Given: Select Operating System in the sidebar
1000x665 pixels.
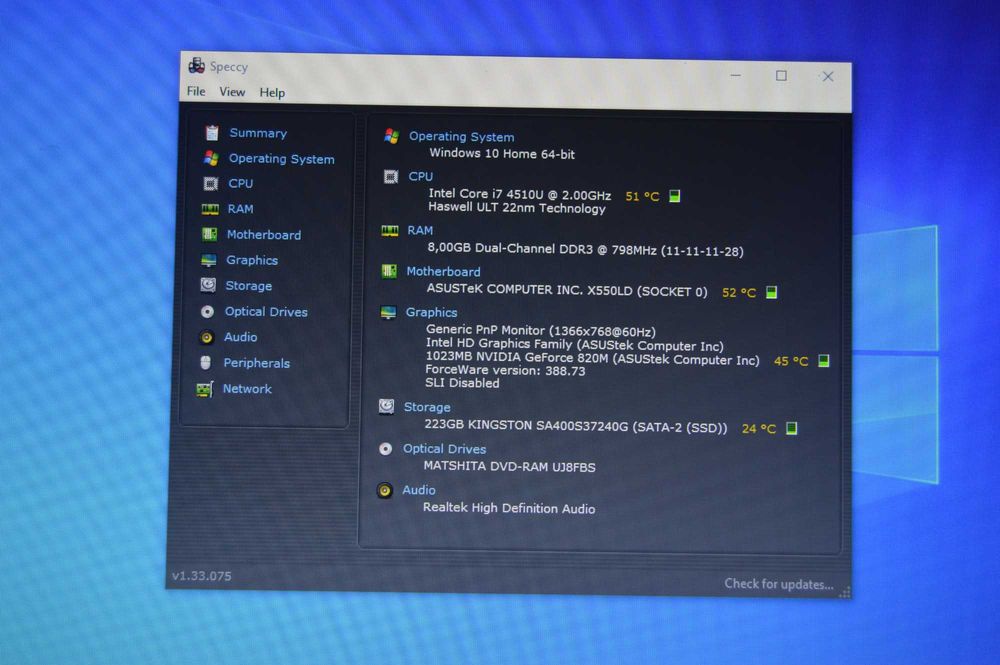Looking at the screenshot, I should (x=281, y=159).
